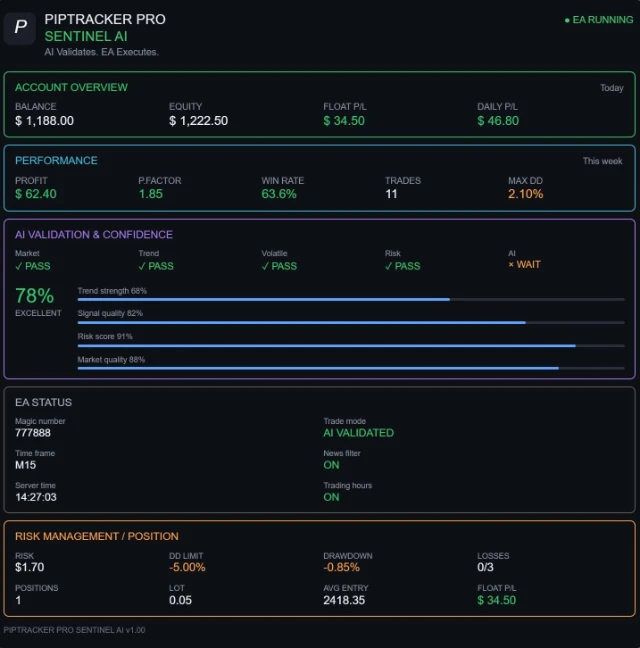This screenshot has width=640, height=648.
Task: Click the drawdown value -0.85%
Action: (x=341, y=567)
